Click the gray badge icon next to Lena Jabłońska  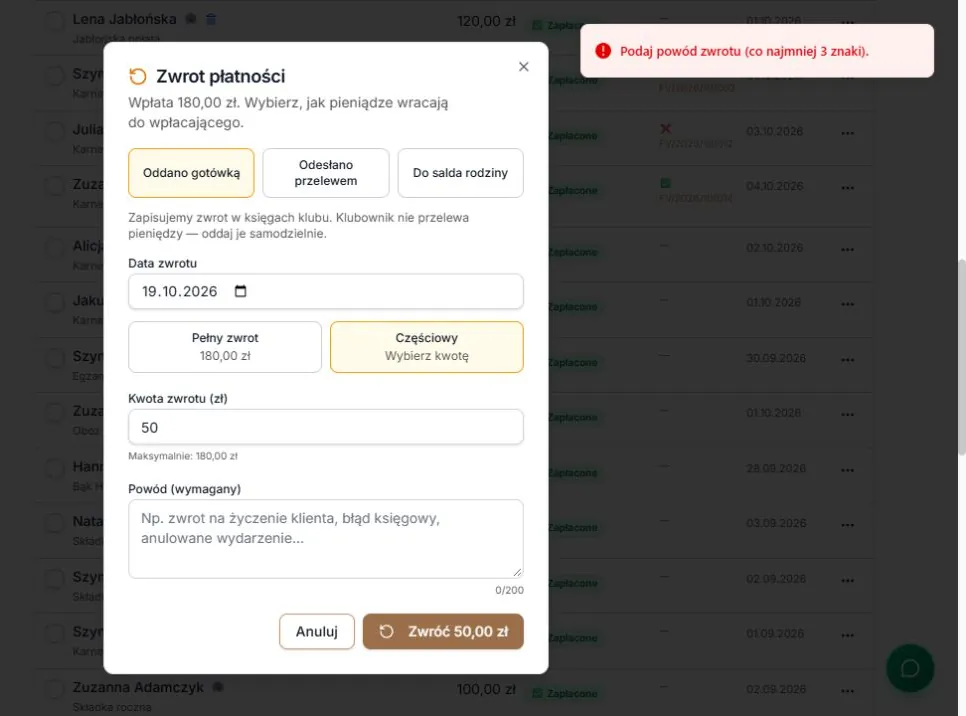coord(191,19)
